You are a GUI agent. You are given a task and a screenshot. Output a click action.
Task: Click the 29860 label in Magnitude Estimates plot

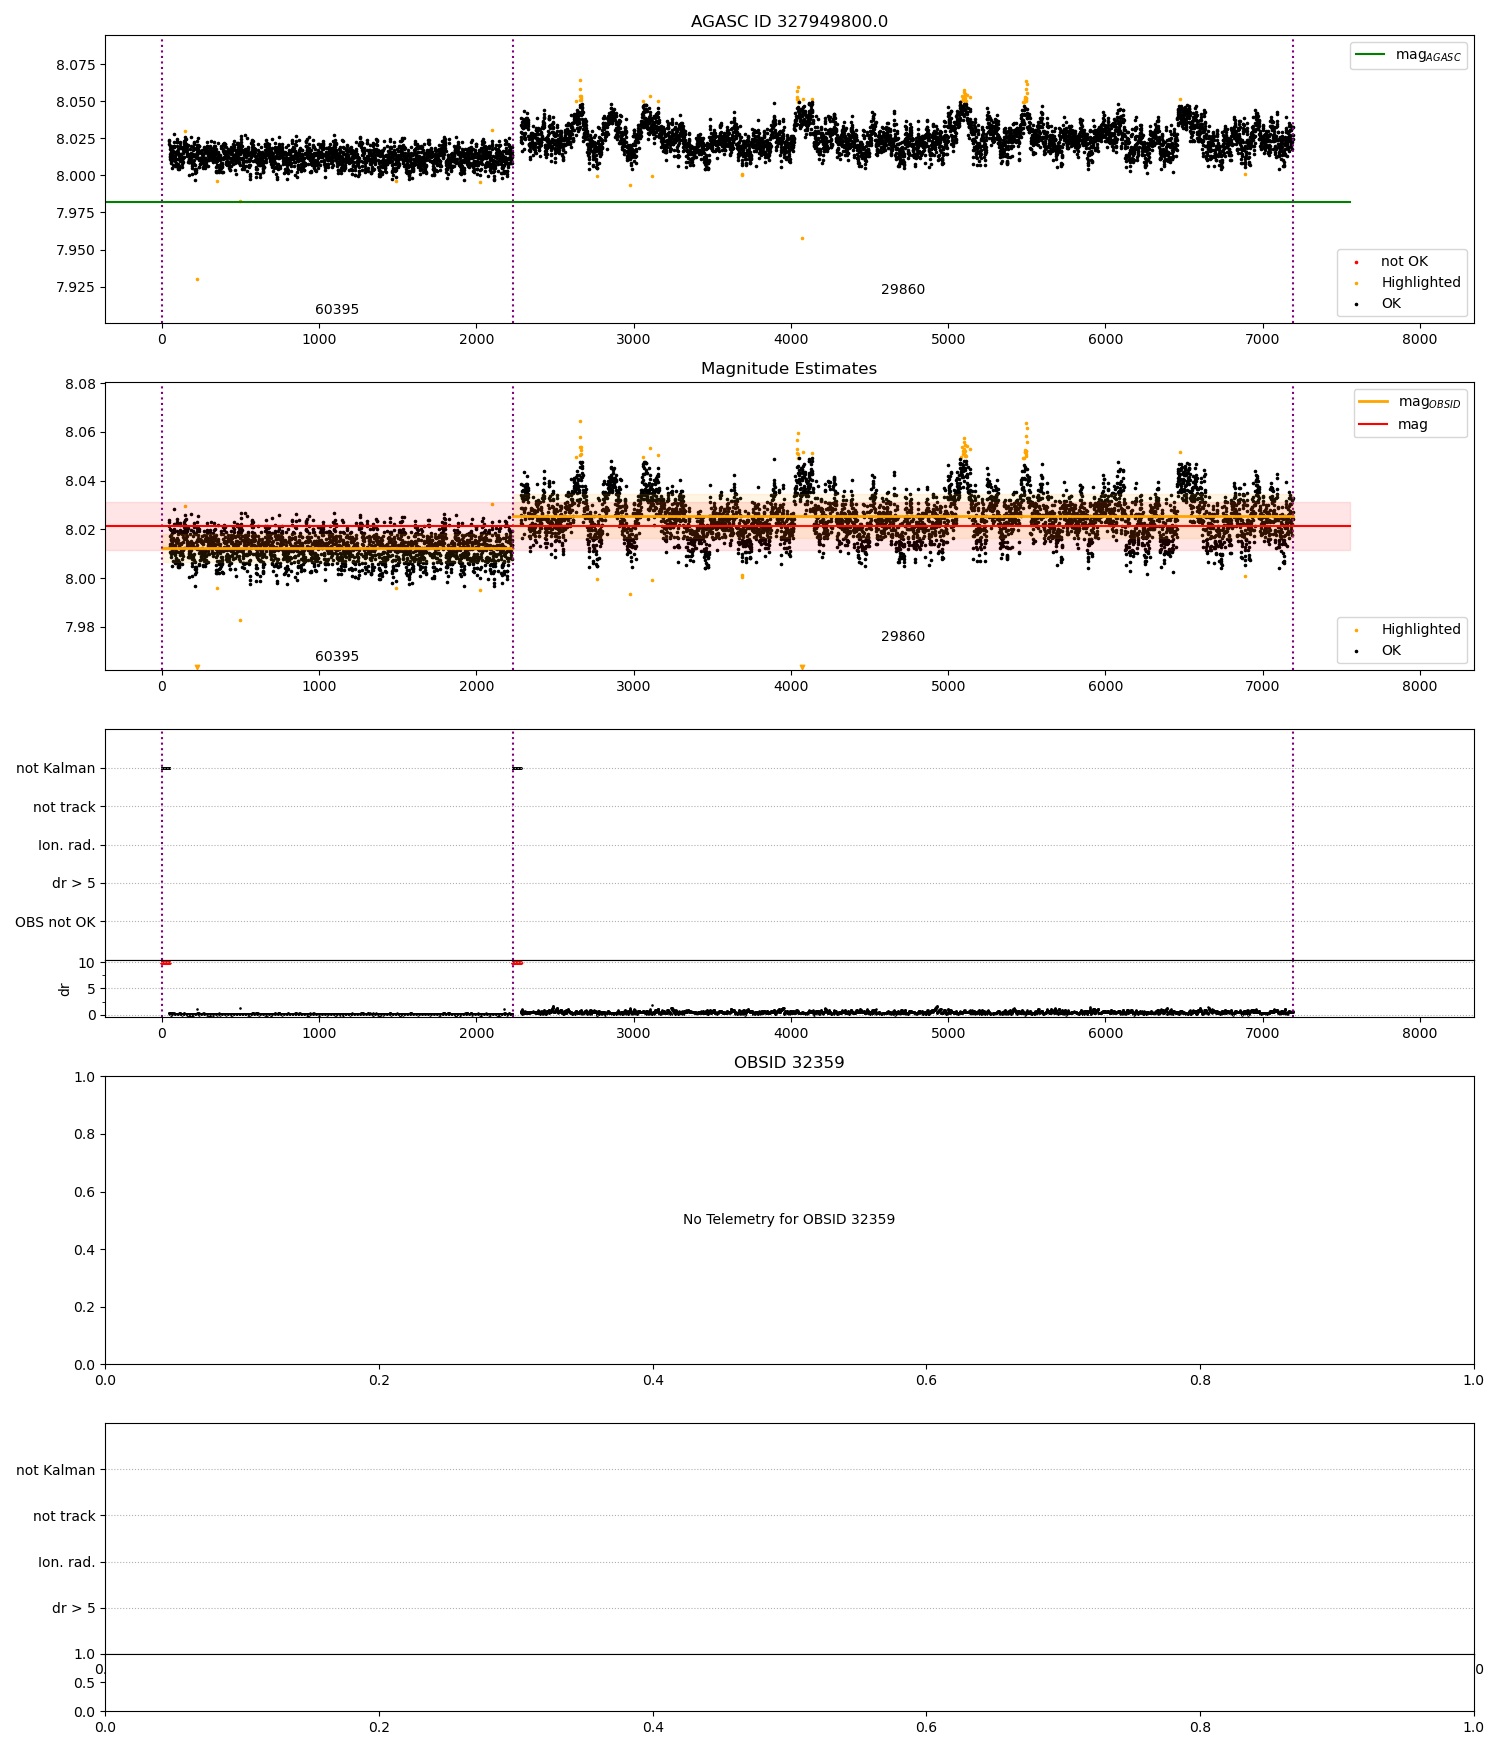[x=903, y=637]
